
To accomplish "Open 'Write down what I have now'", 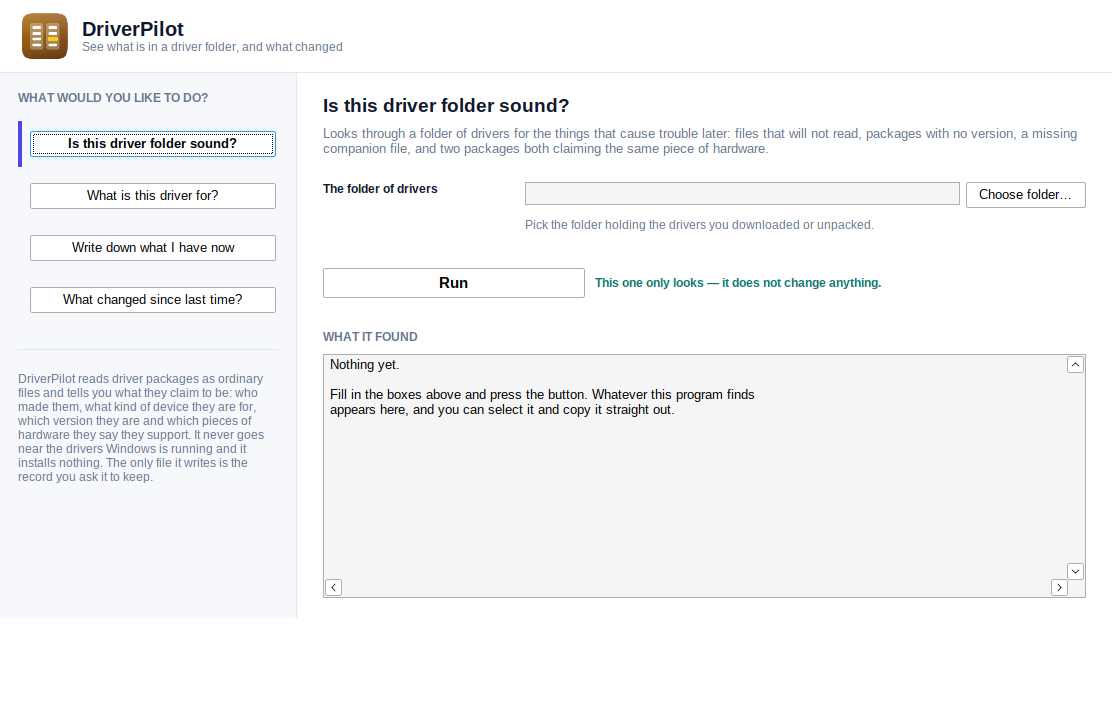I will point(152,248).
